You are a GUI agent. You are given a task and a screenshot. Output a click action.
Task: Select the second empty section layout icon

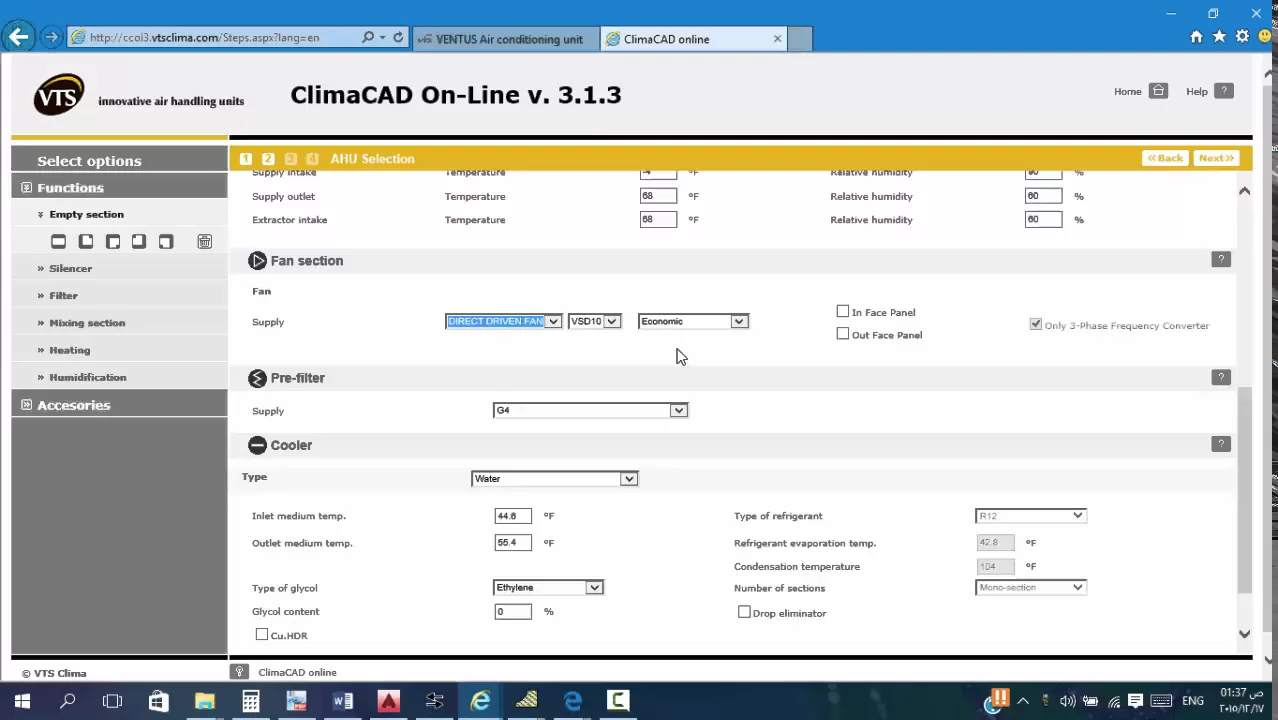click(86, 241)
